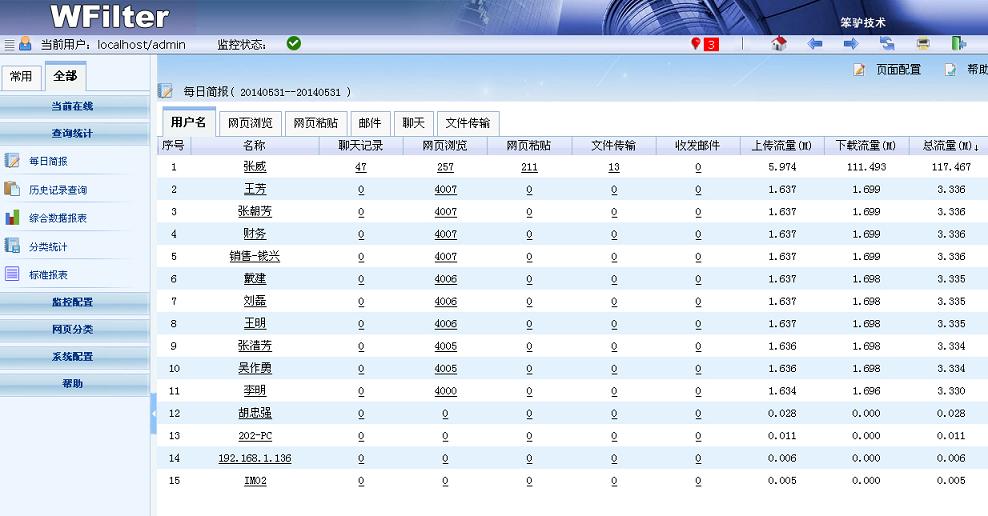The height and width of the screenshot is (516, 988).
Task: Expand the 监控配置 sidebar section
Action: coord(74,302)
